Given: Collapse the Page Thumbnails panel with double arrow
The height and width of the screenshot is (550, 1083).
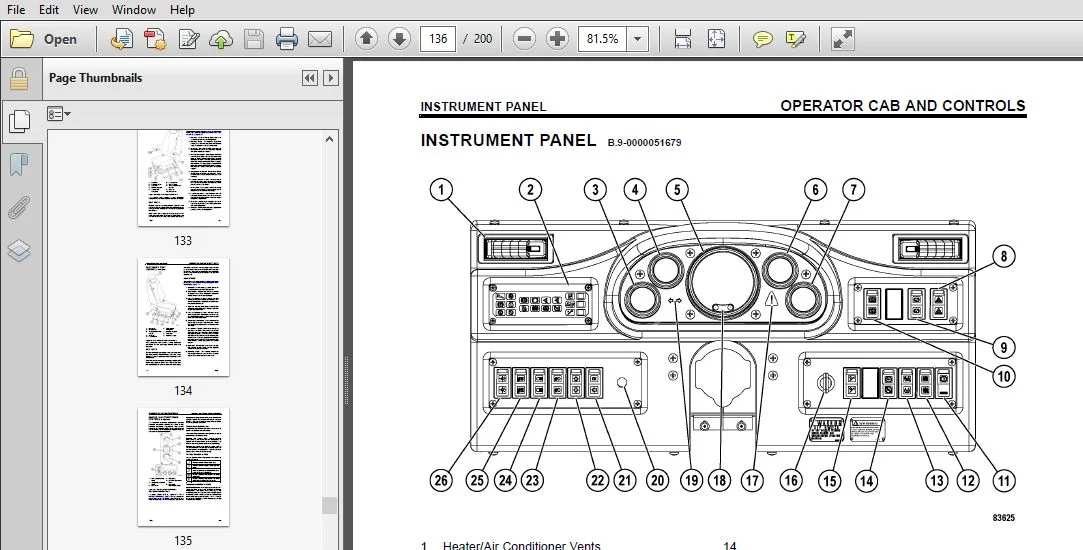Looking at the screenshot, I should (x=309, y=78).
